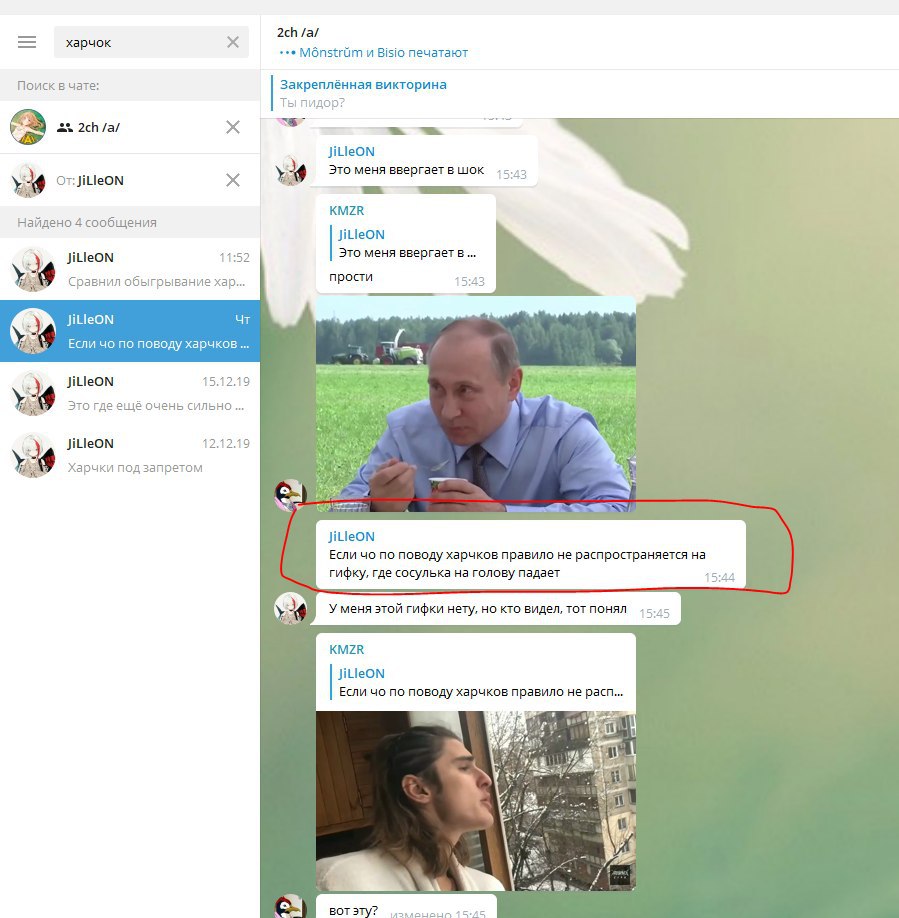The image size is (899, 918).
Task: Clear the search field text 'харчок'
Action: [233, 42]
